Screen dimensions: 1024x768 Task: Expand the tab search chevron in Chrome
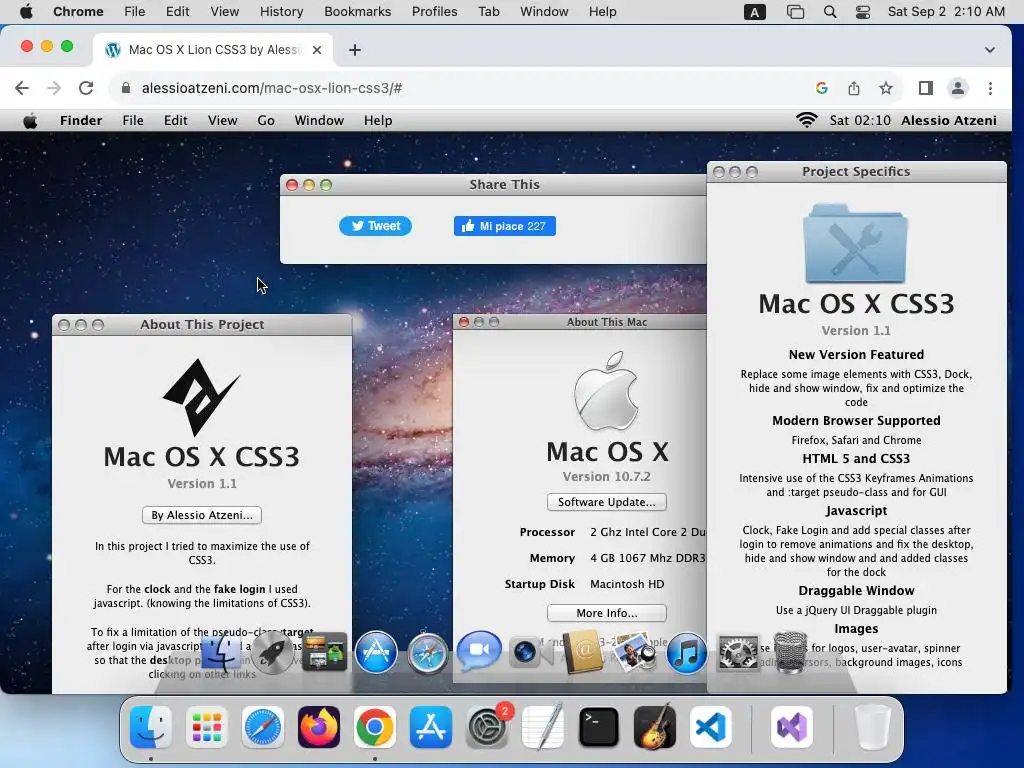tap(990, 50)
